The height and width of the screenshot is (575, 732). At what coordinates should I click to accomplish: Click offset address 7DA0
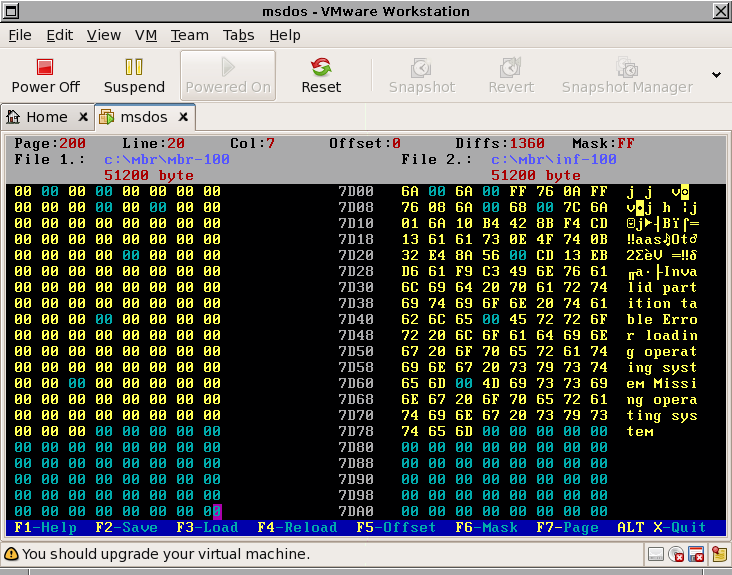pyautogui.click(x=356, y=512)
